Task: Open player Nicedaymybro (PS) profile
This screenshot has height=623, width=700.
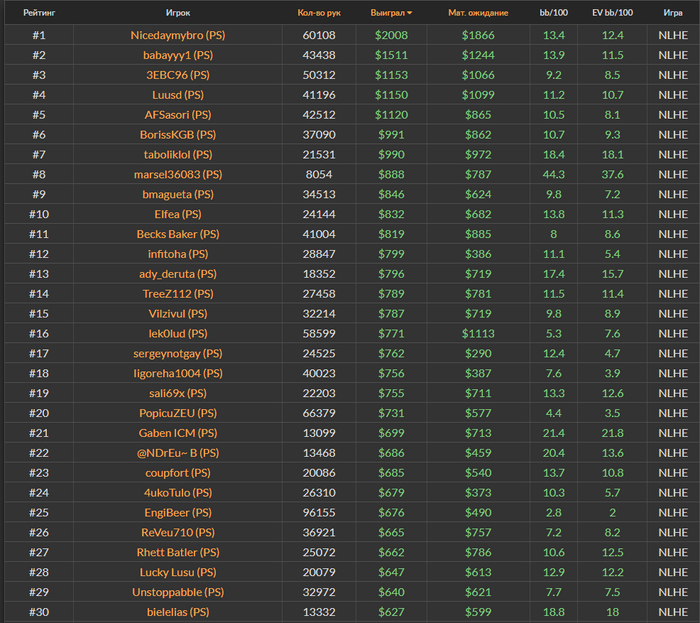Action: click(178, 36)
